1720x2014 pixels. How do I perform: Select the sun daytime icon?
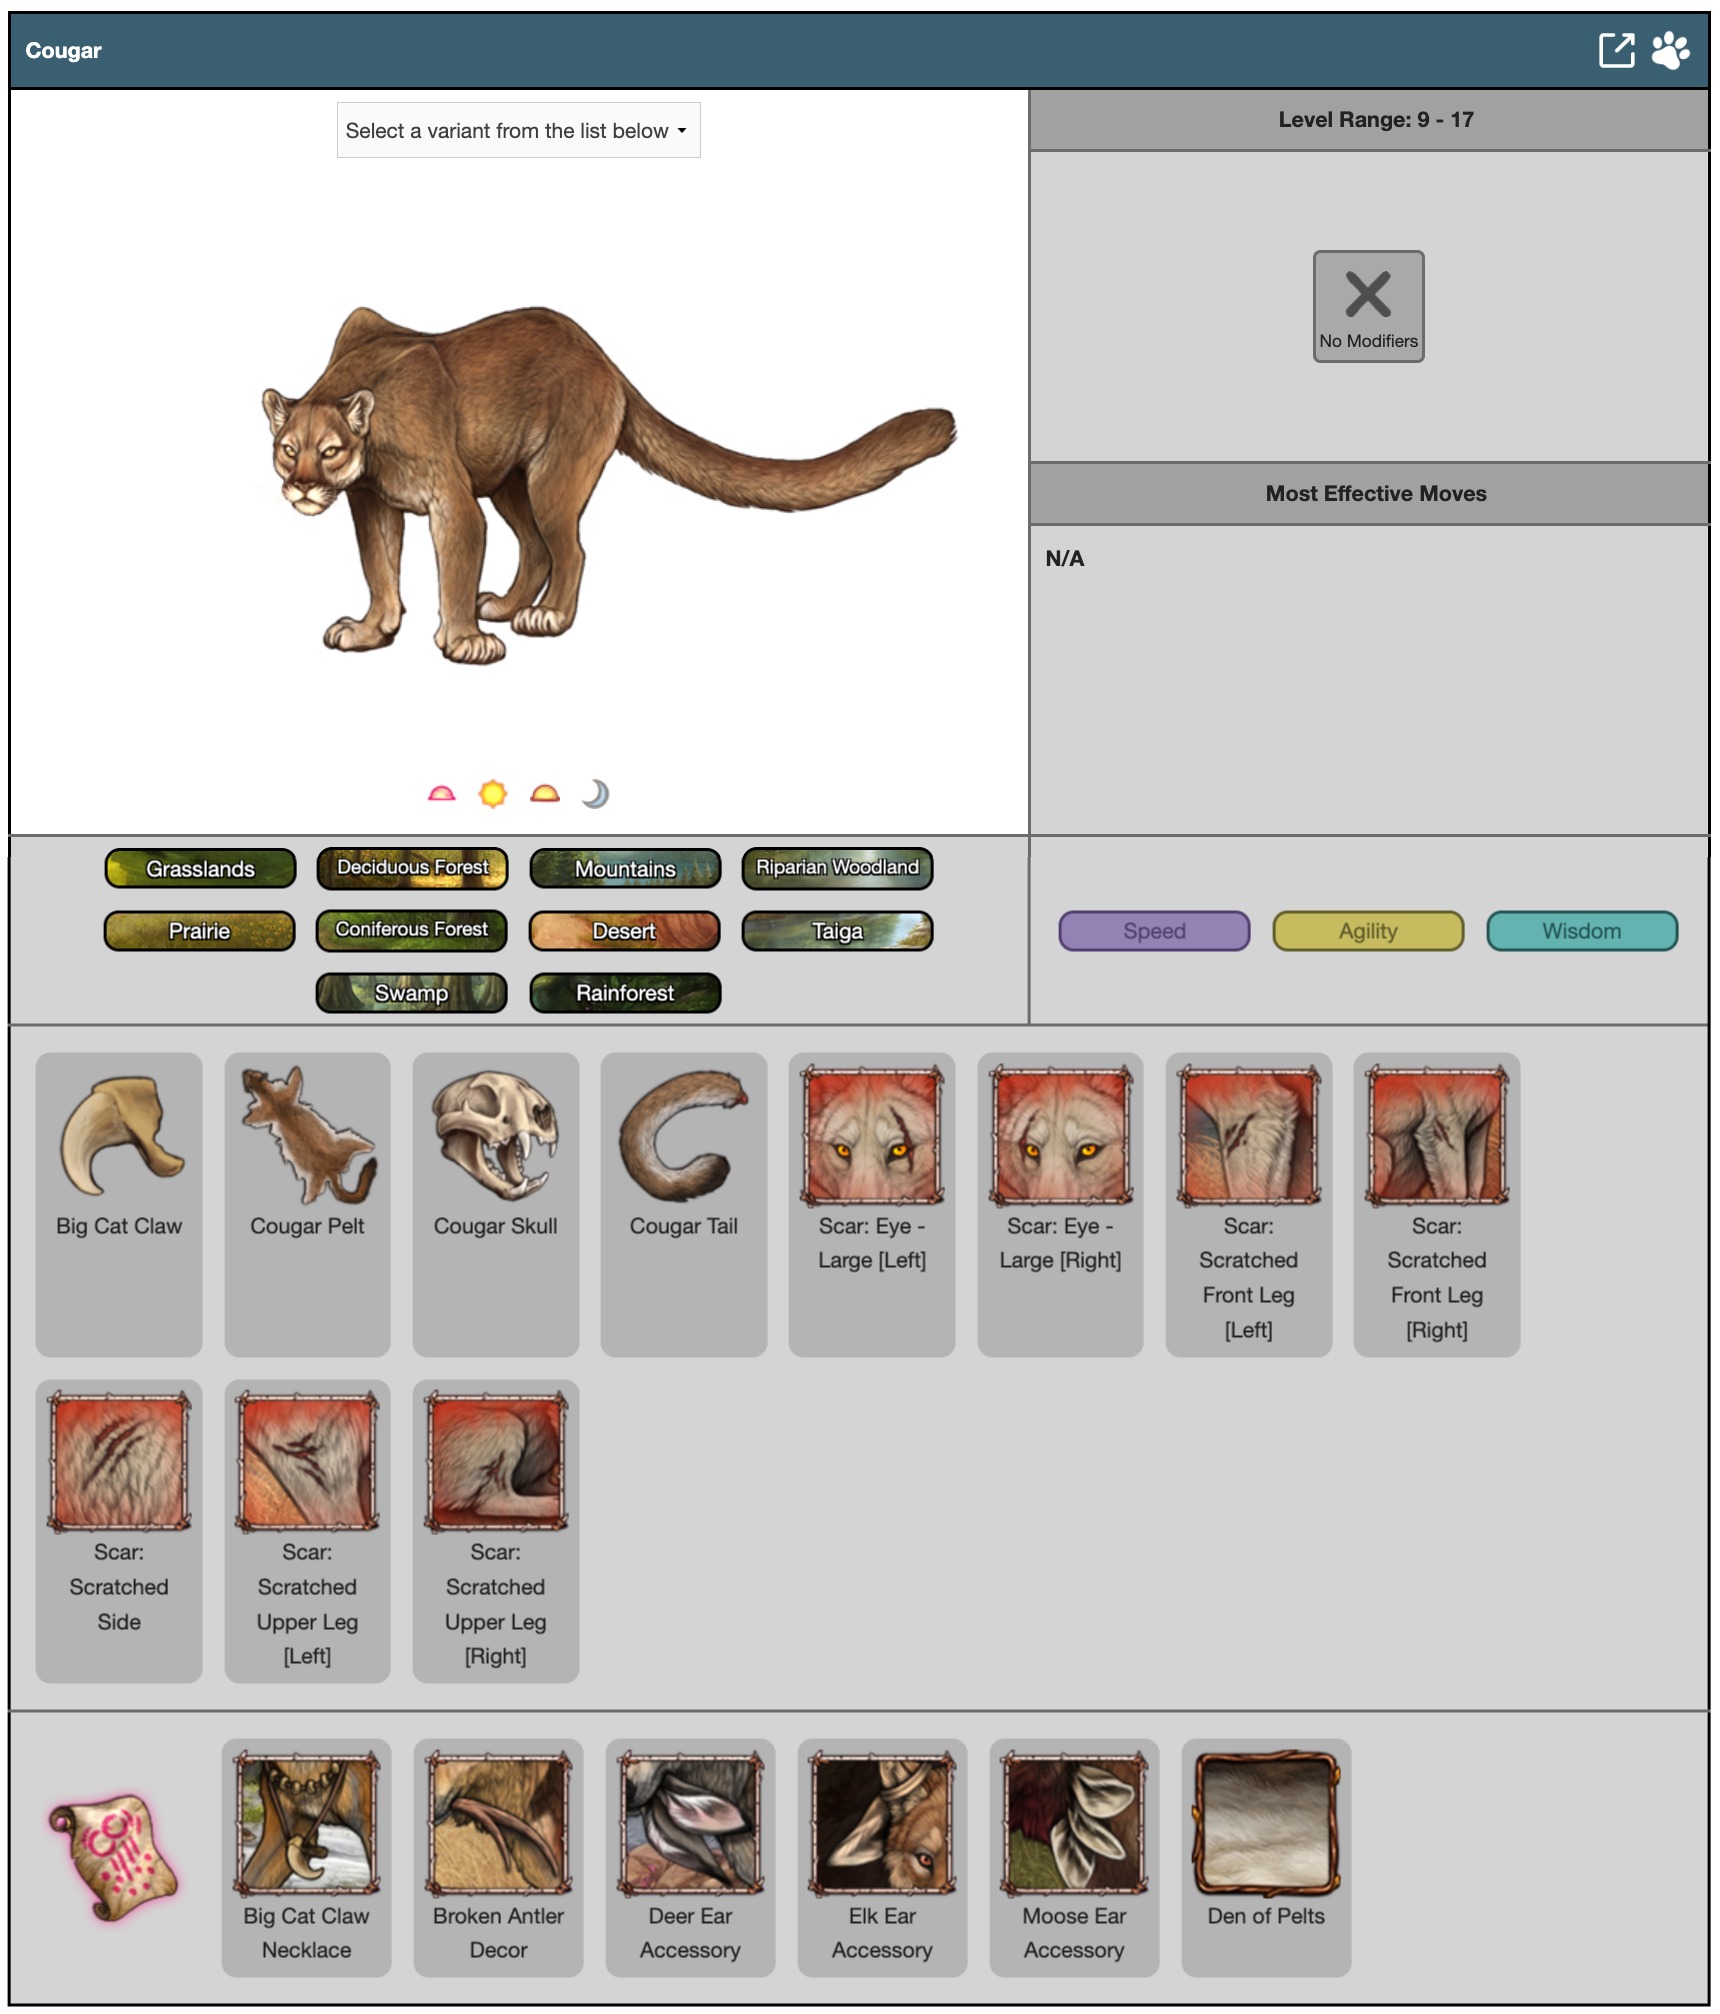(x=493, y=794)
